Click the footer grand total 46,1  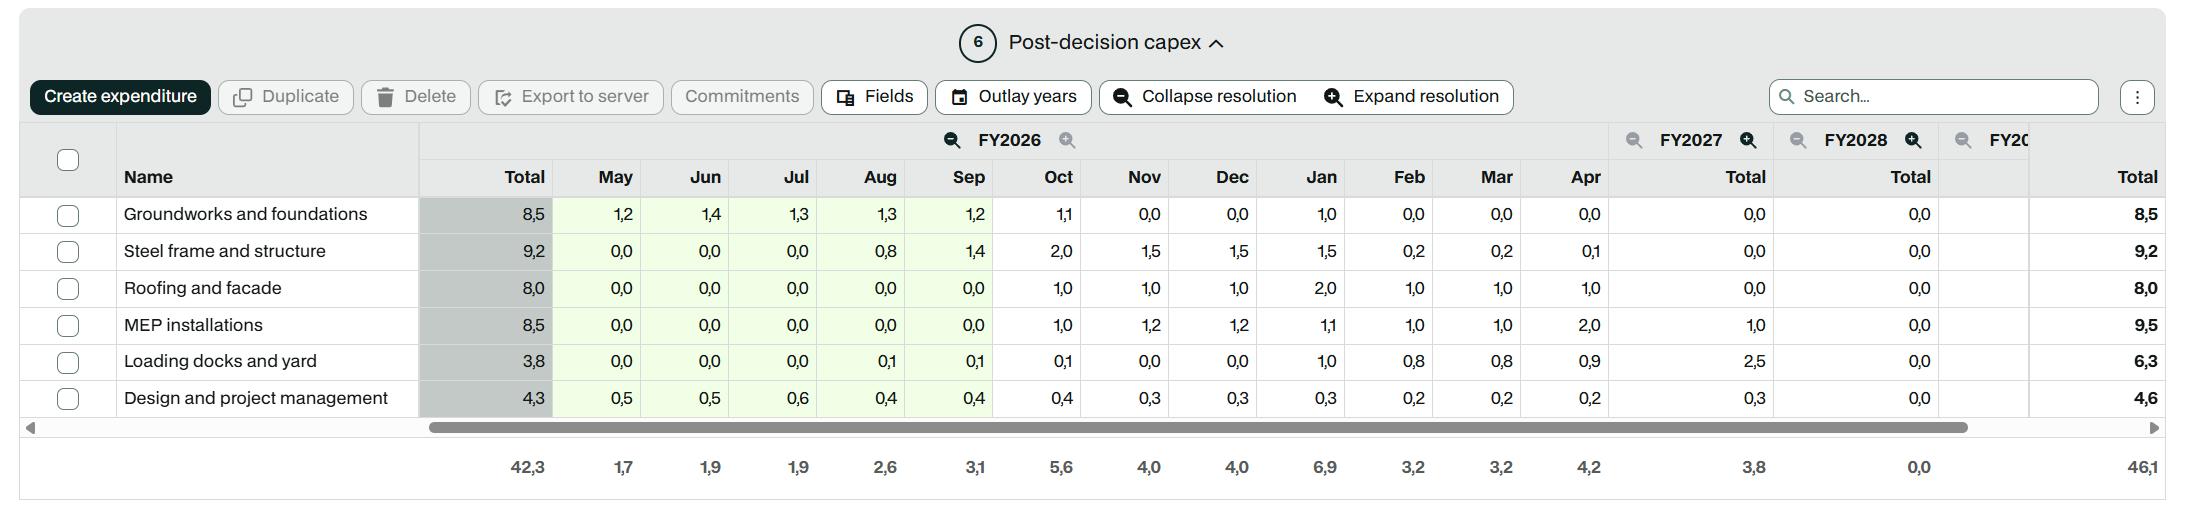2143,467
